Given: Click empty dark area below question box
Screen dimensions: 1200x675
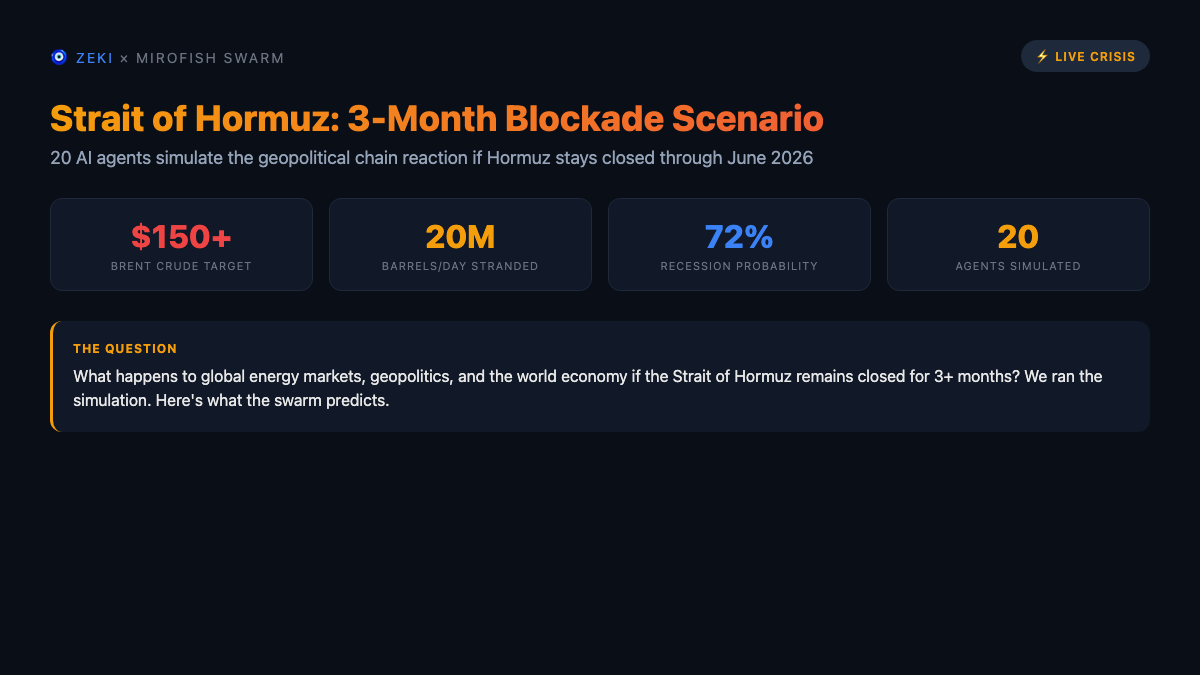Looking at the screenshot, I should point(600,550).
